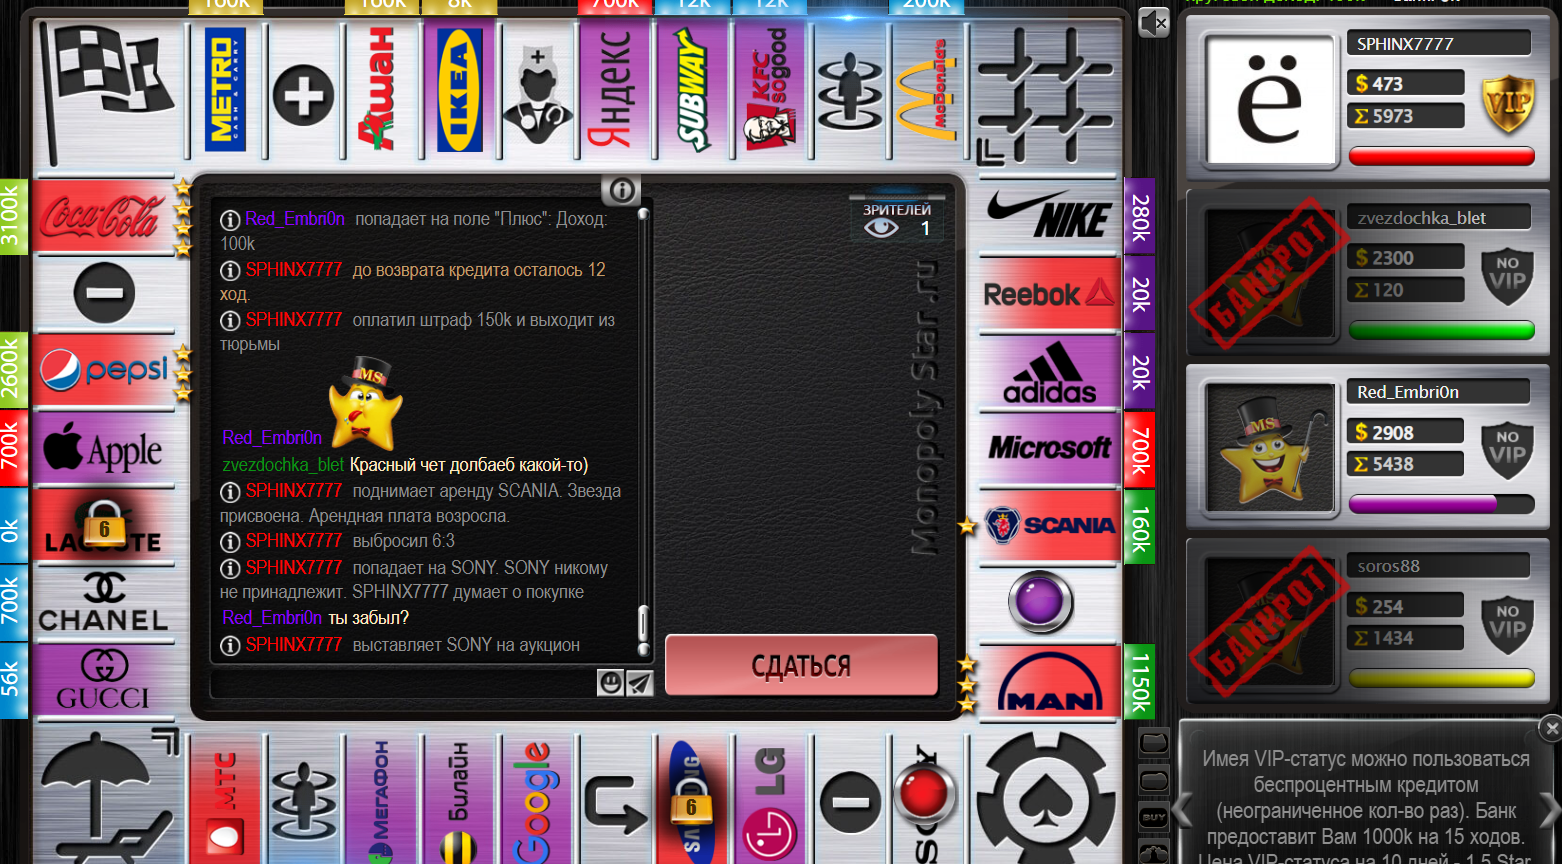Click the purple button cell under Scania
This screenshot has height=864, width=1562.
1040,603
